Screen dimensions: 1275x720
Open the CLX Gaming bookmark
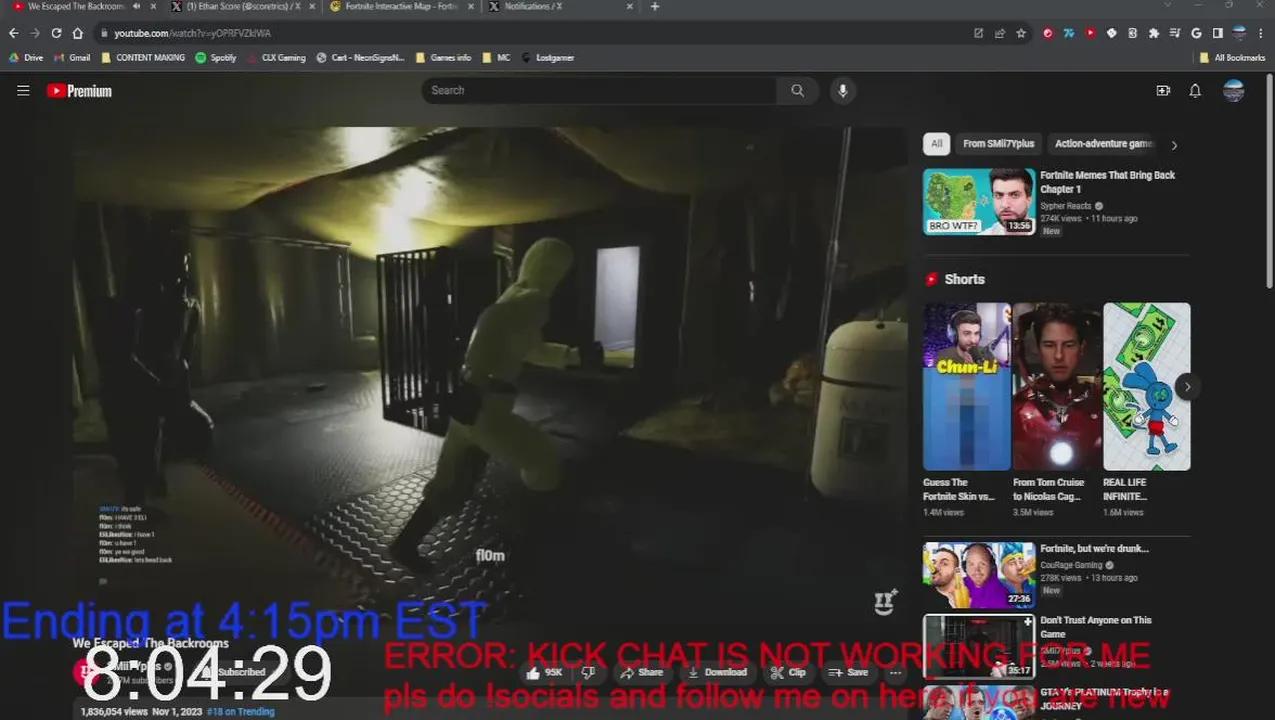(x=276, y=58)
